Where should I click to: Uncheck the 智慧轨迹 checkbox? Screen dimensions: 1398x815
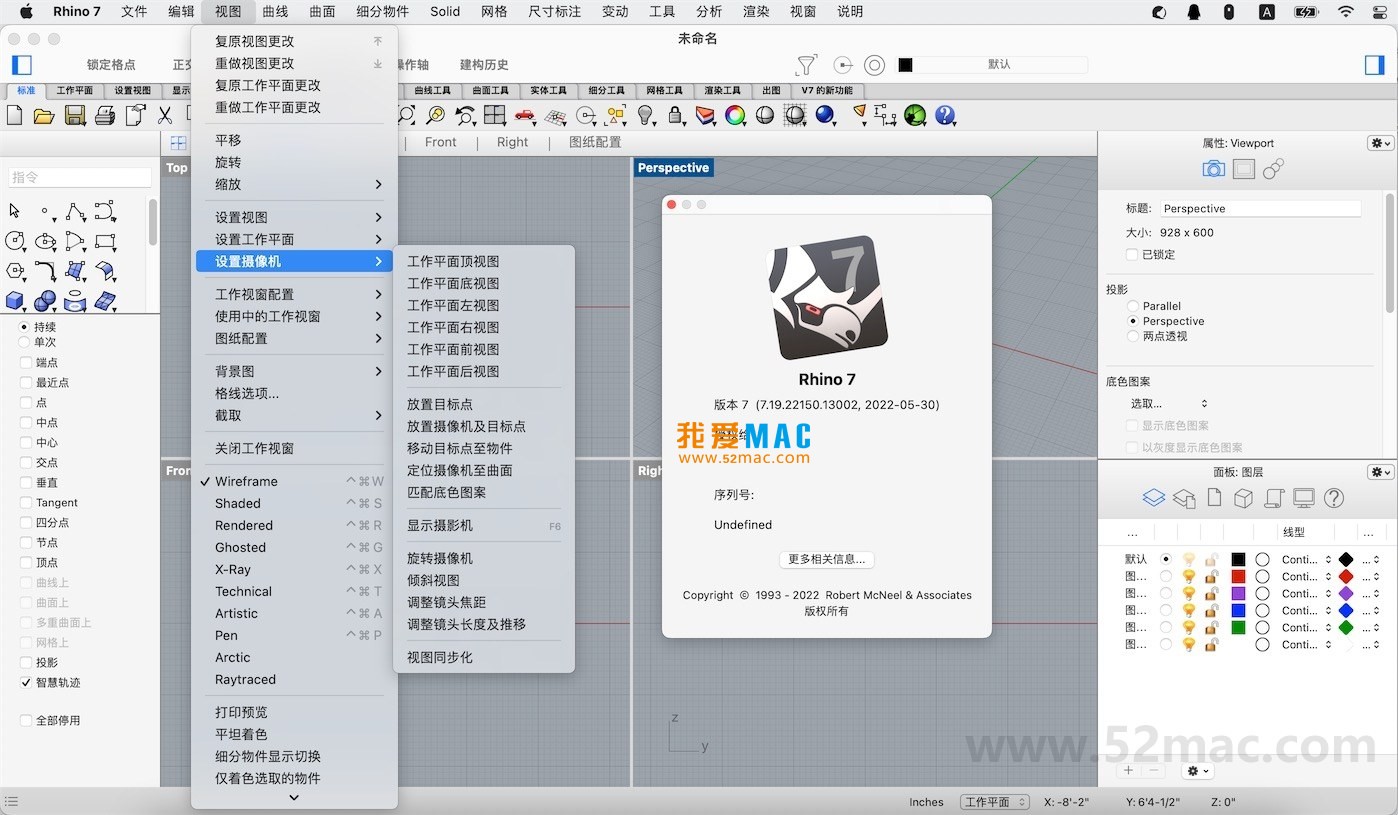(x=26, y=683)
